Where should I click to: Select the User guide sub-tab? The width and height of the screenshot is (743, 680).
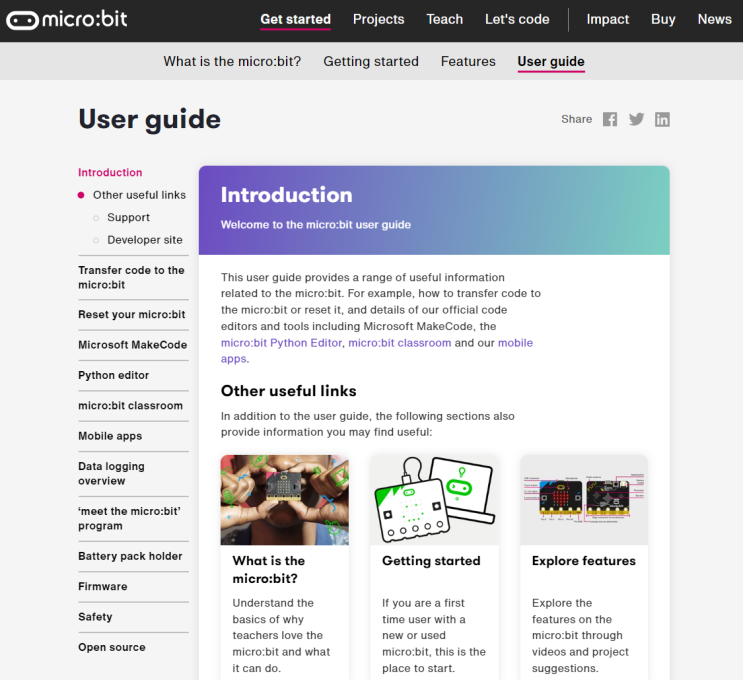point(551,62)
